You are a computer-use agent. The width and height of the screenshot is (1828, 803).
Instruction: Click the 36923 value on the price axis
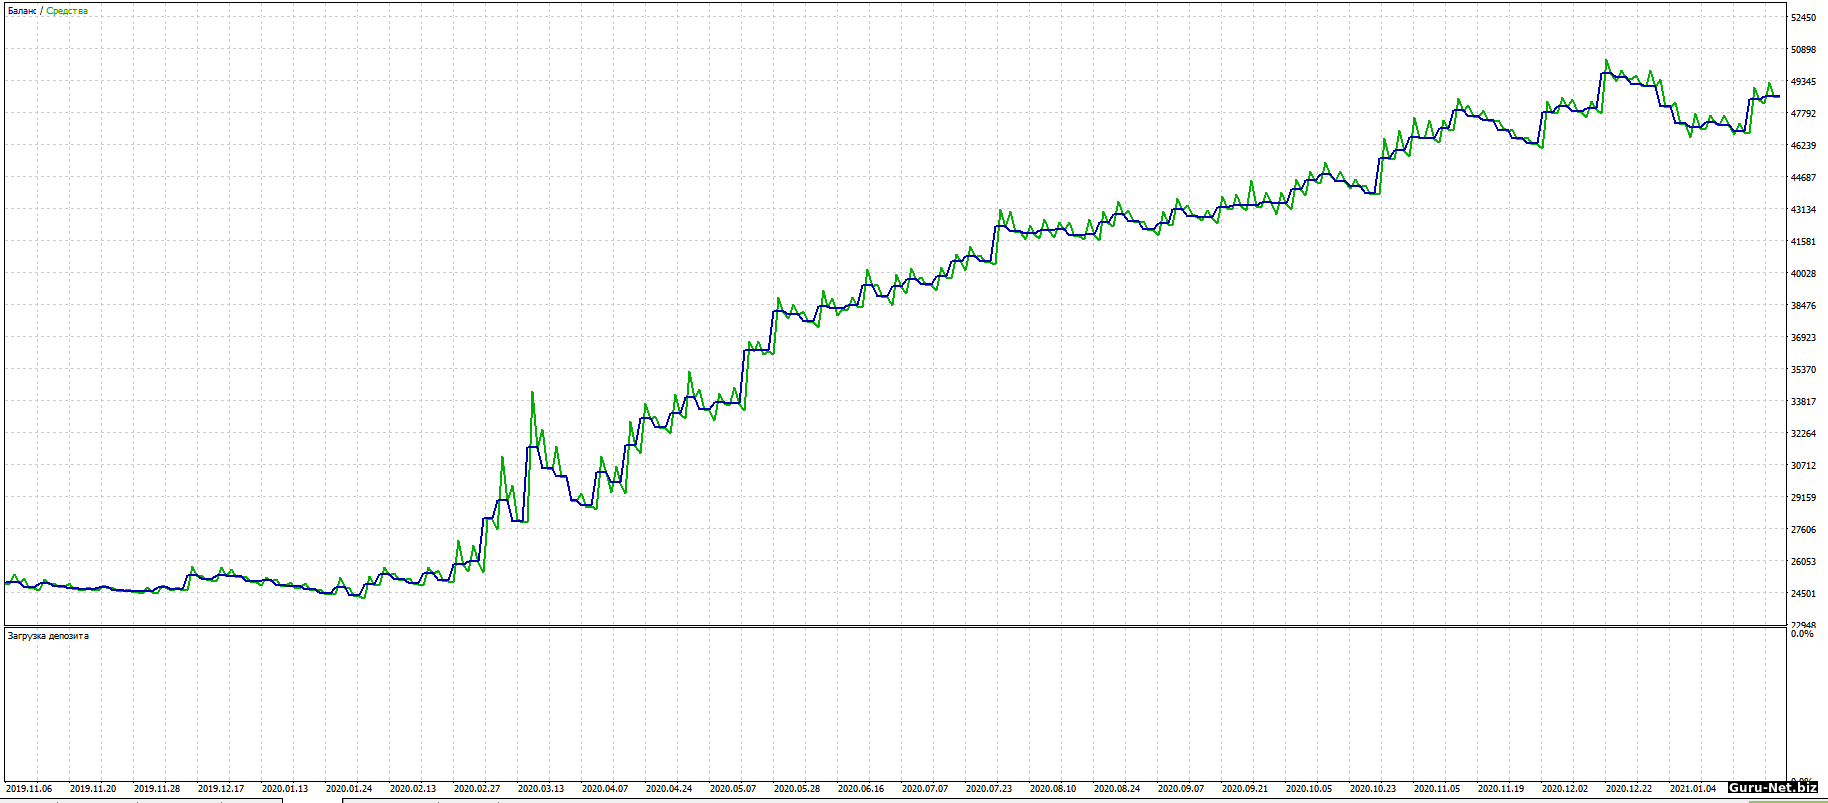[1804, 338]
